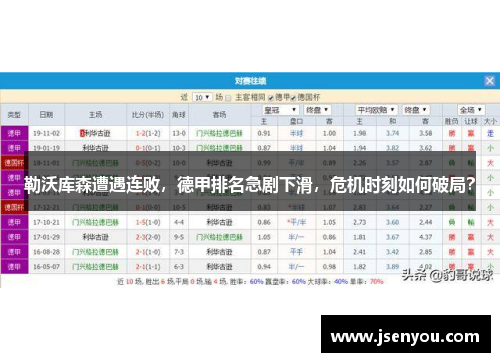The width and height of the screenshot is (500, 362).
Task: Untick the 德甲 checkbox
Action: pos(271,98)
